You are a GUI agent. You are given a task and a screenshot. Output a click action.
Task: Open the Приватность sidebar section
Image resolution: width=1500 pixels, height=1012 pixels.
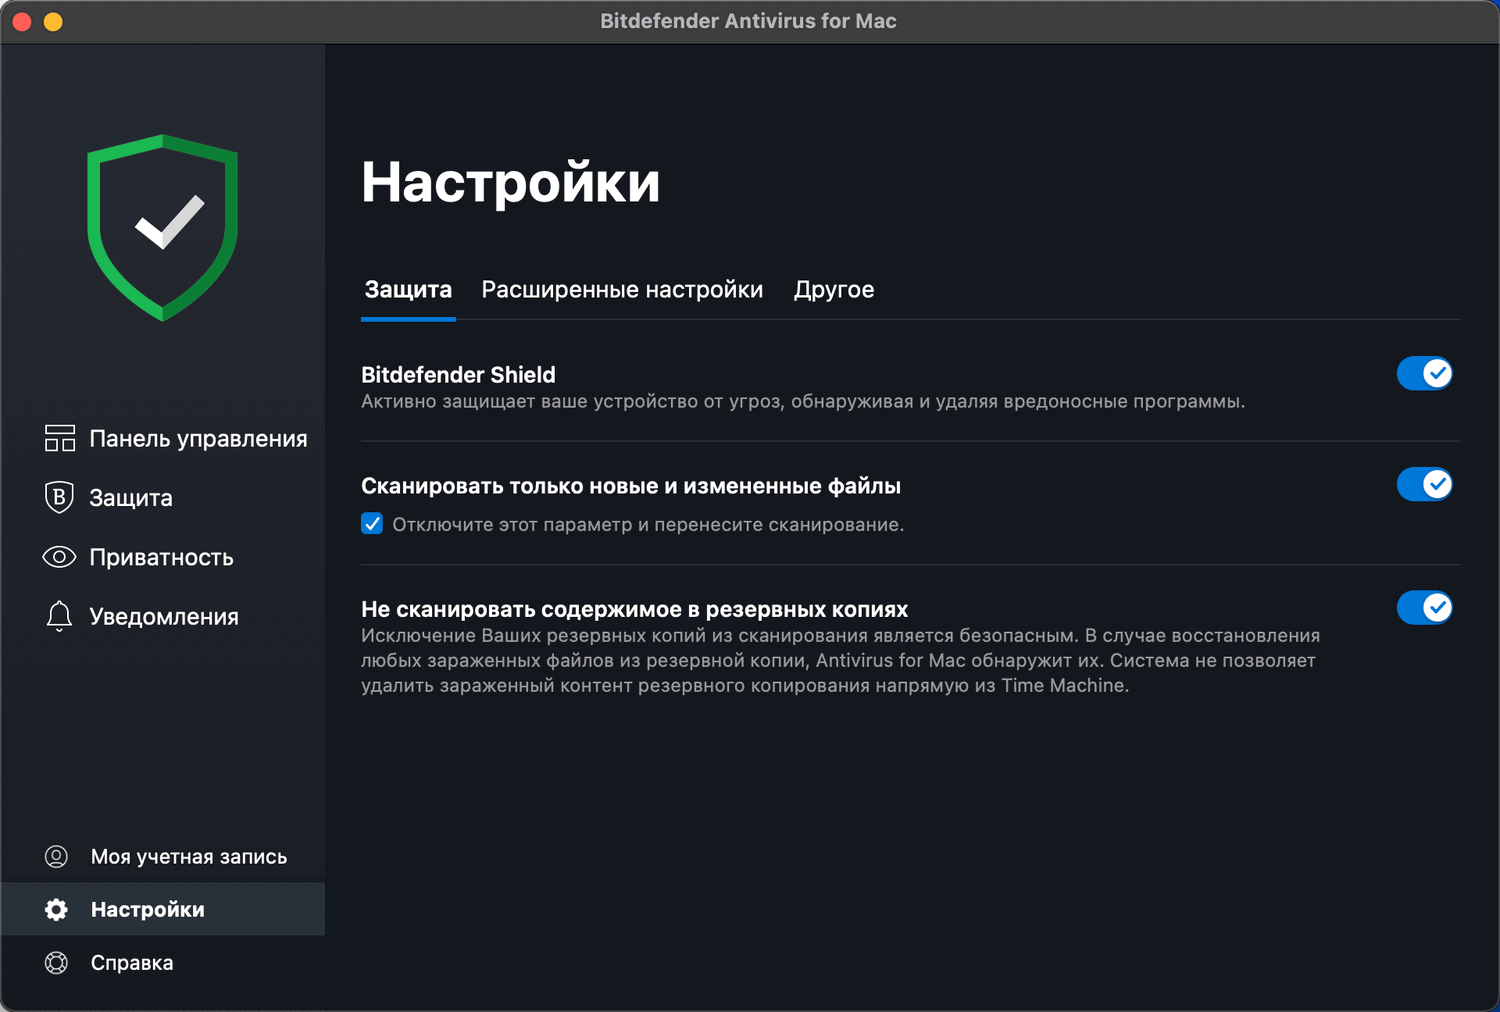pos(163,557)
